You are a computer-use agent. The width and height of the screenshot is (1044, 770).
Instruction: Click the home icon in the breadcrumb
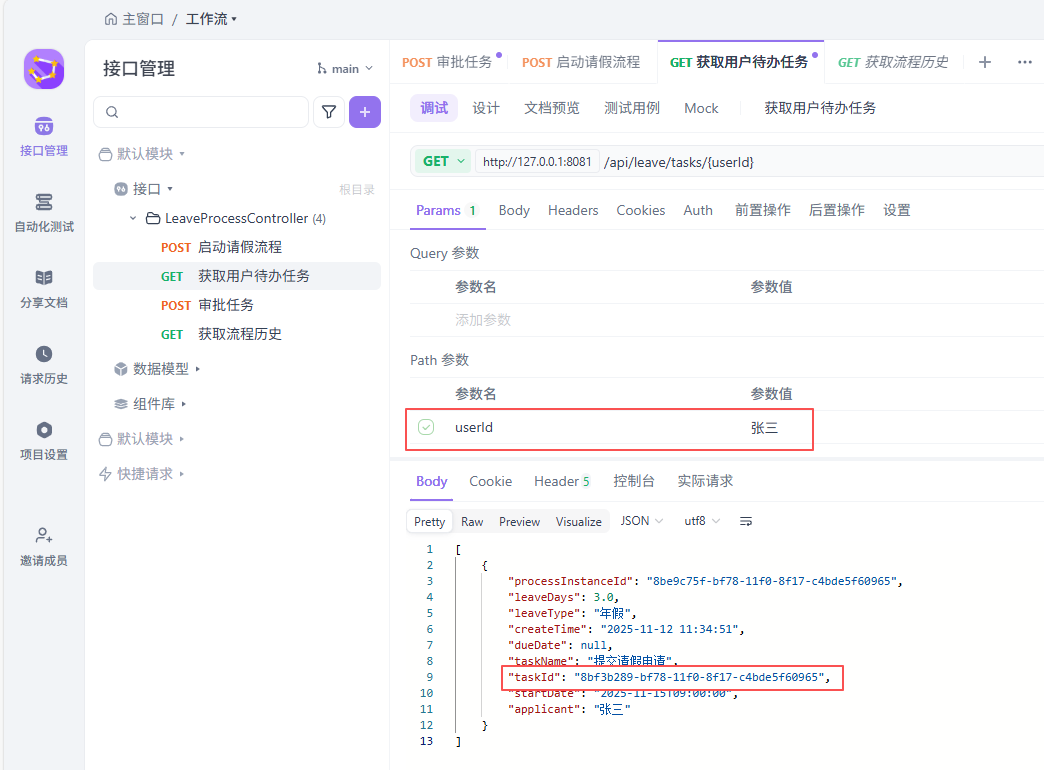click(x=110, y=18)
